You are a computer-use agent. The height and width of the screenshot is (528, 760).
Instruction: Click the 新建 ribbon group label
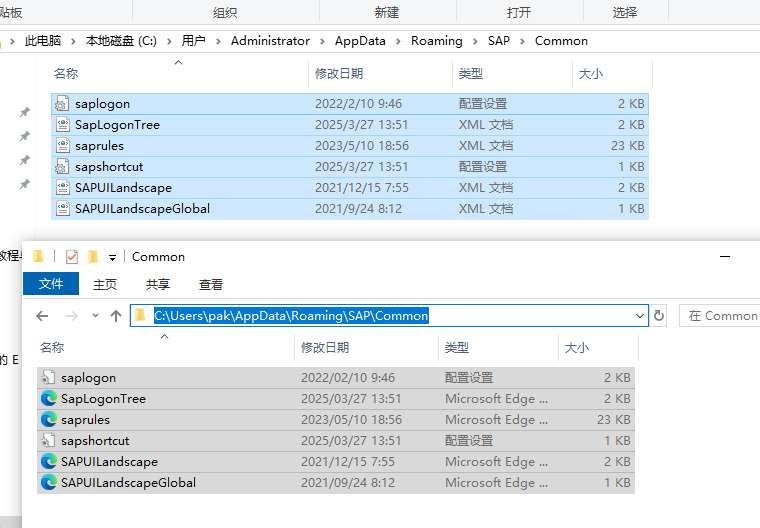[387, 13]
